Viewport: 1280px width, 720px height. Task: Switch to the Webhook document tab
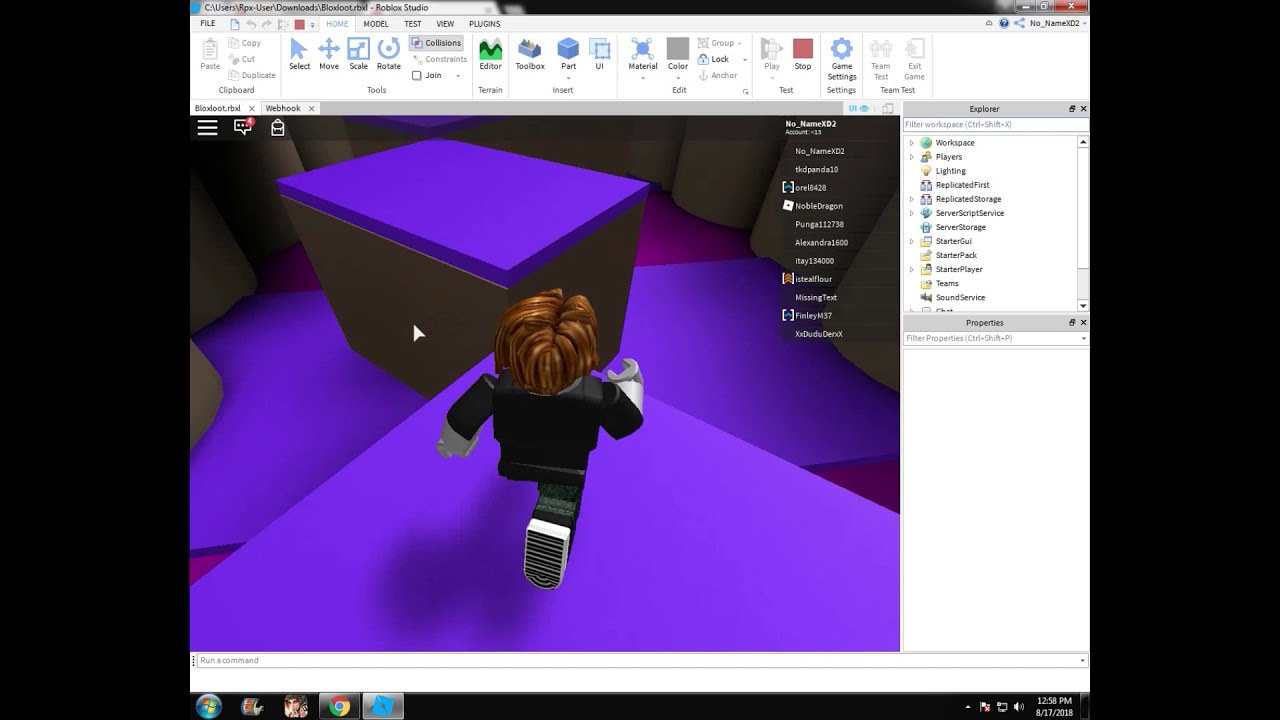tap(283, 108)
